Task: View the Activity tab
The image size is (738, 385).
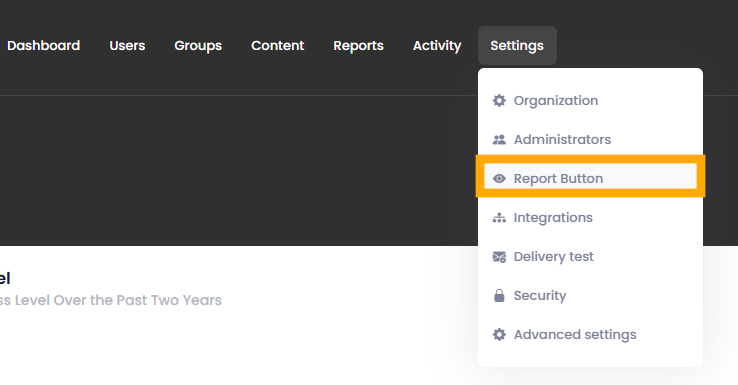Action: [437, 46]
